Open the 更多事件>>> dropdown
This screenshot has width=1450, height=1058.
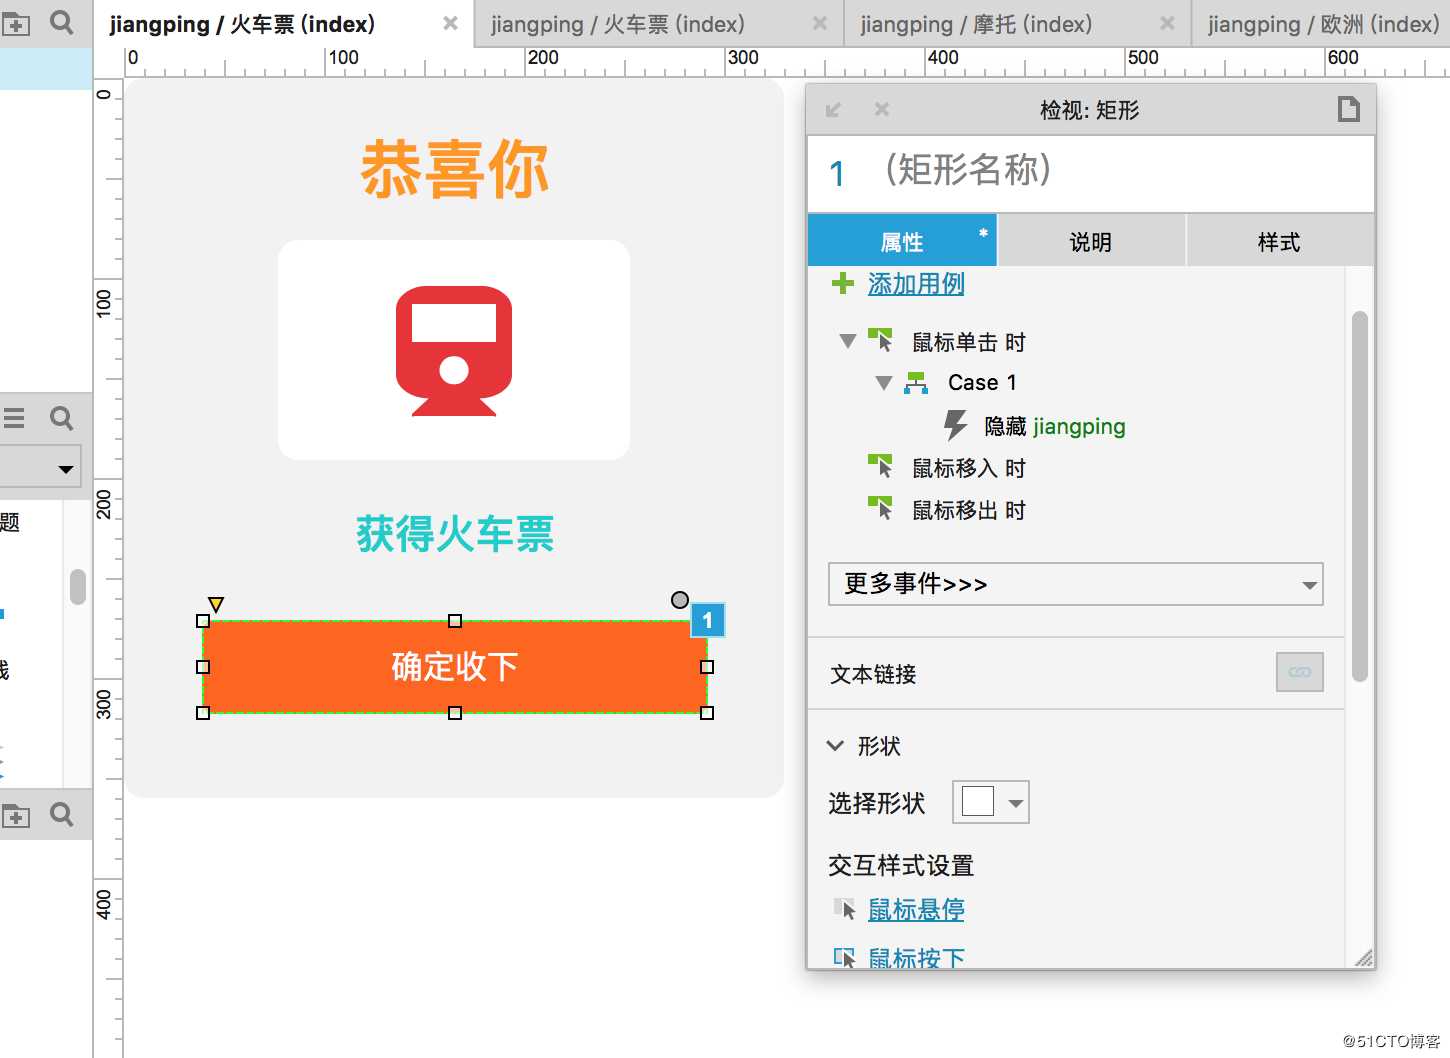click(x=1075, y=584)
